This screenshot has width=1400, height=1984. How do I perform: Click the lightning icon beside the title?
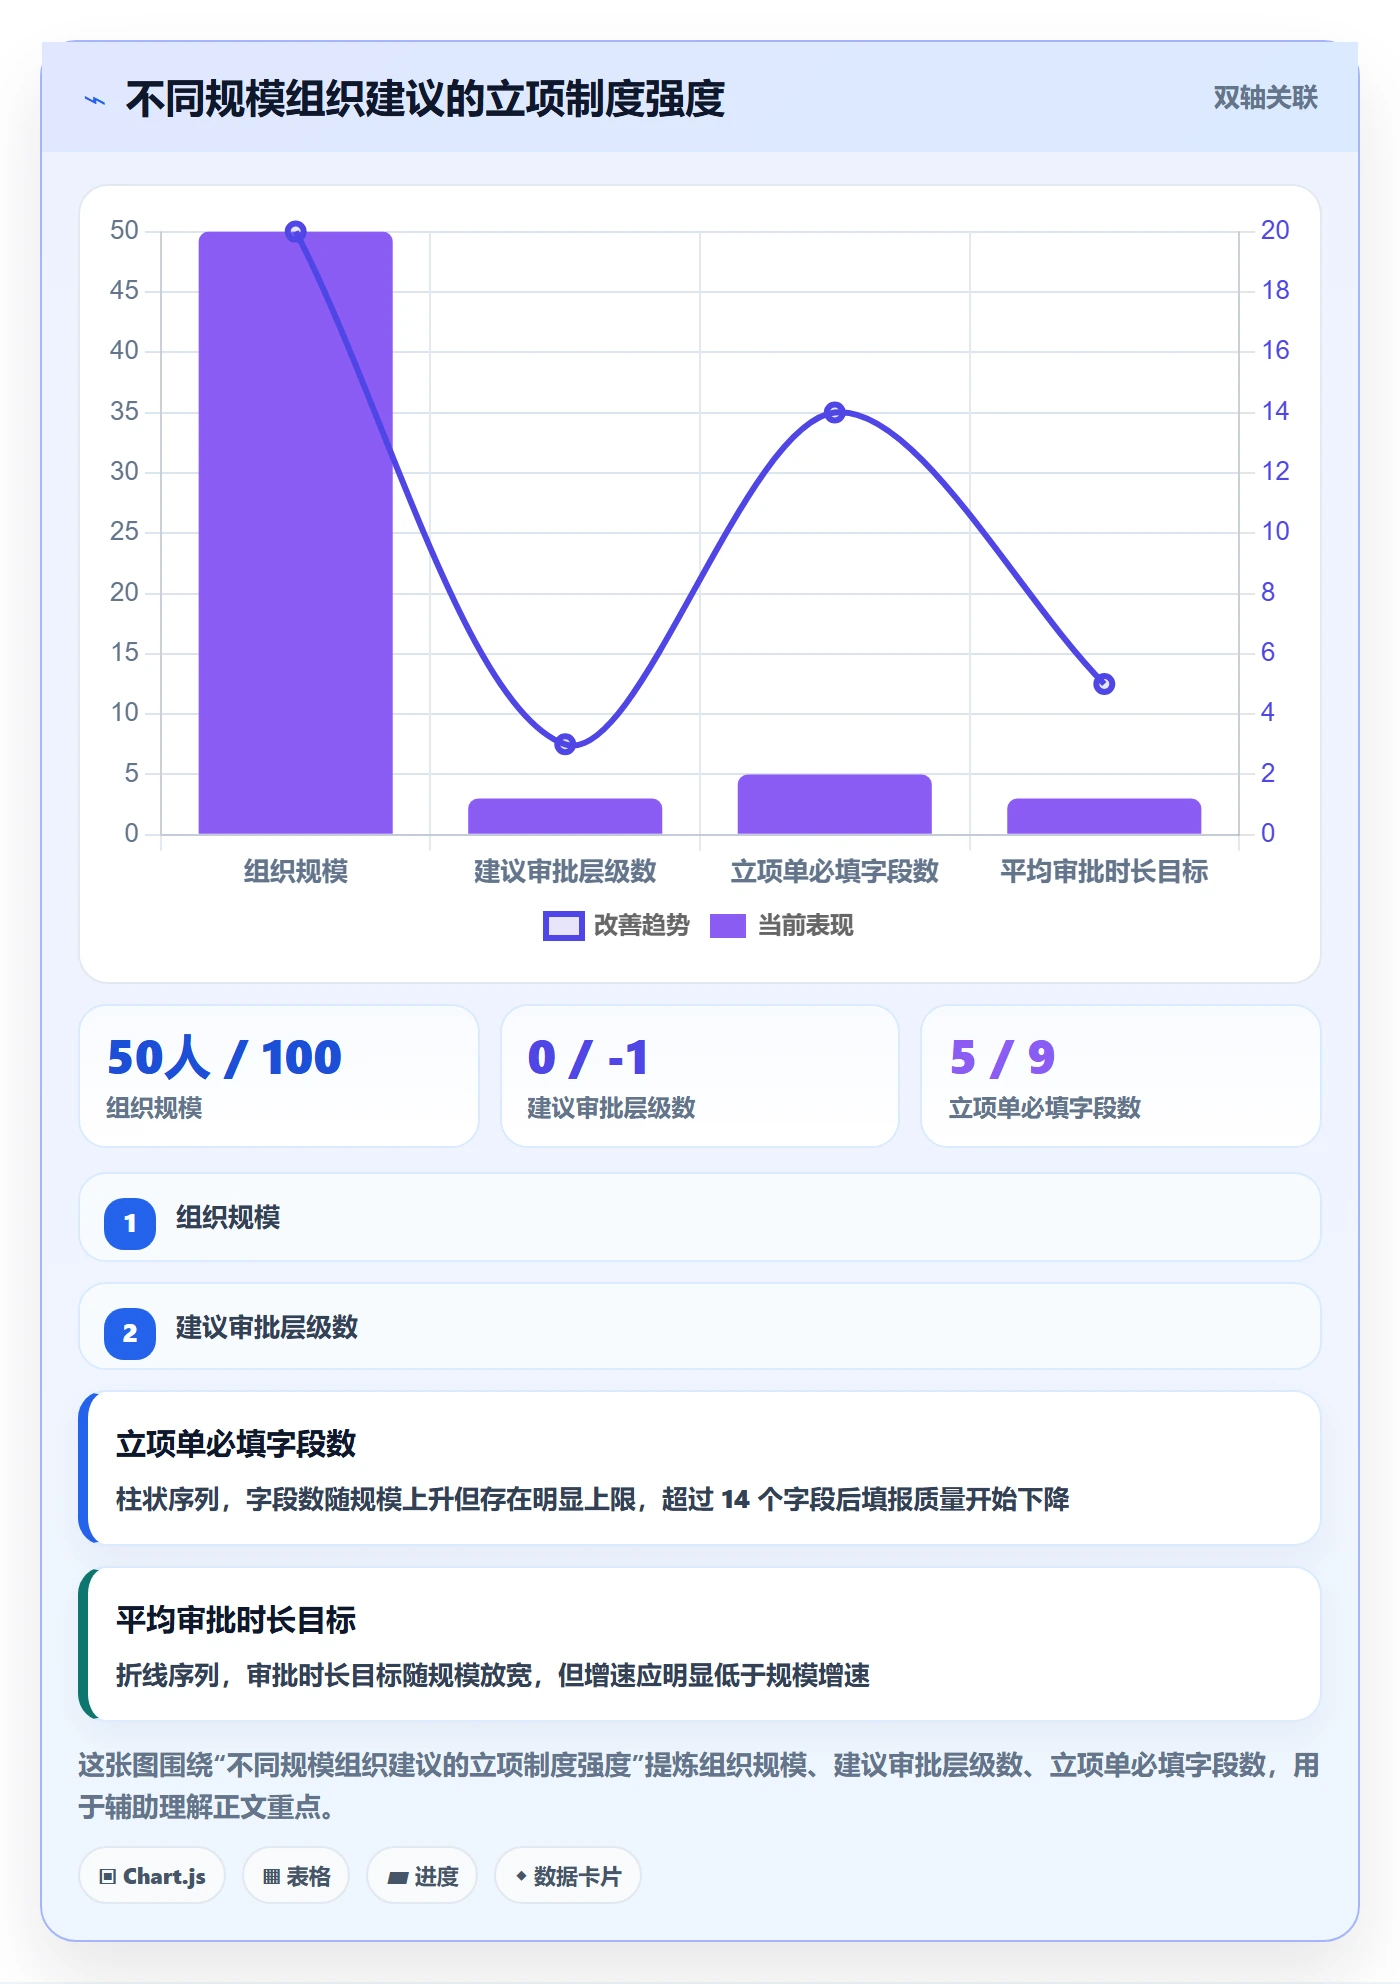(95, 100)
